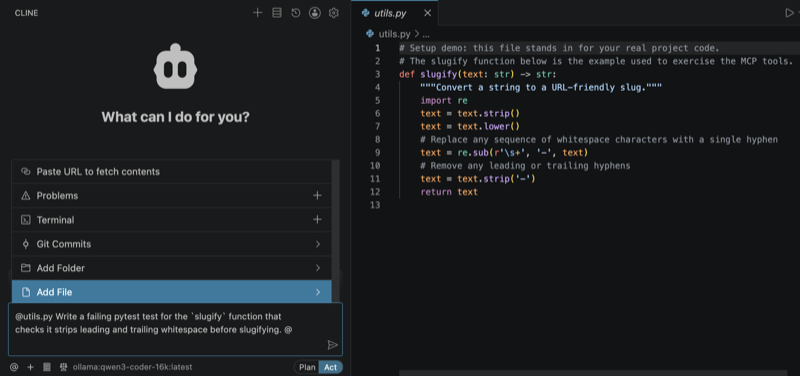This screenshot has width=800, height=376.
Task: Close the utils.py tab
Action: click(428, 13)
